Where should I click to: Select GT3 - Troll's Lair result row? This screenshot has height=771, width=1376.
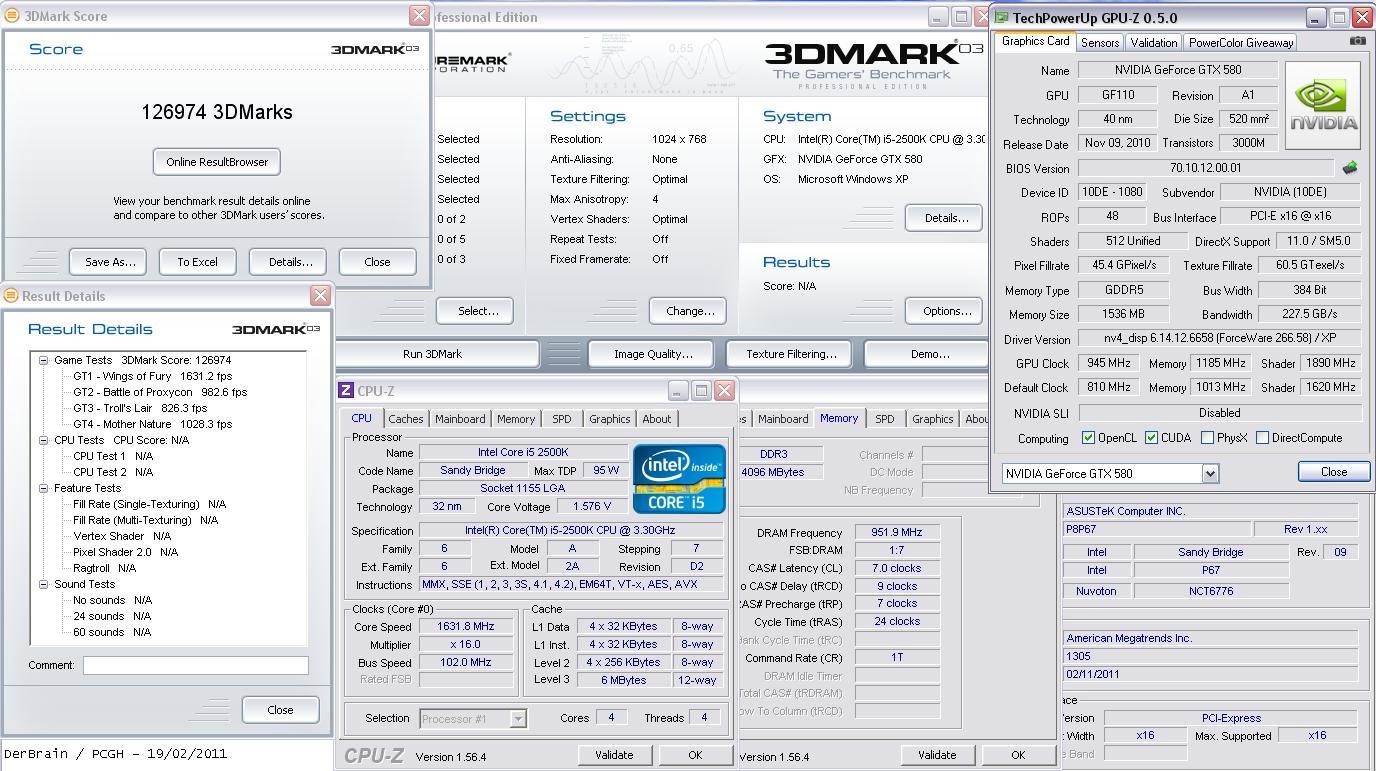(x=140, y=408)
